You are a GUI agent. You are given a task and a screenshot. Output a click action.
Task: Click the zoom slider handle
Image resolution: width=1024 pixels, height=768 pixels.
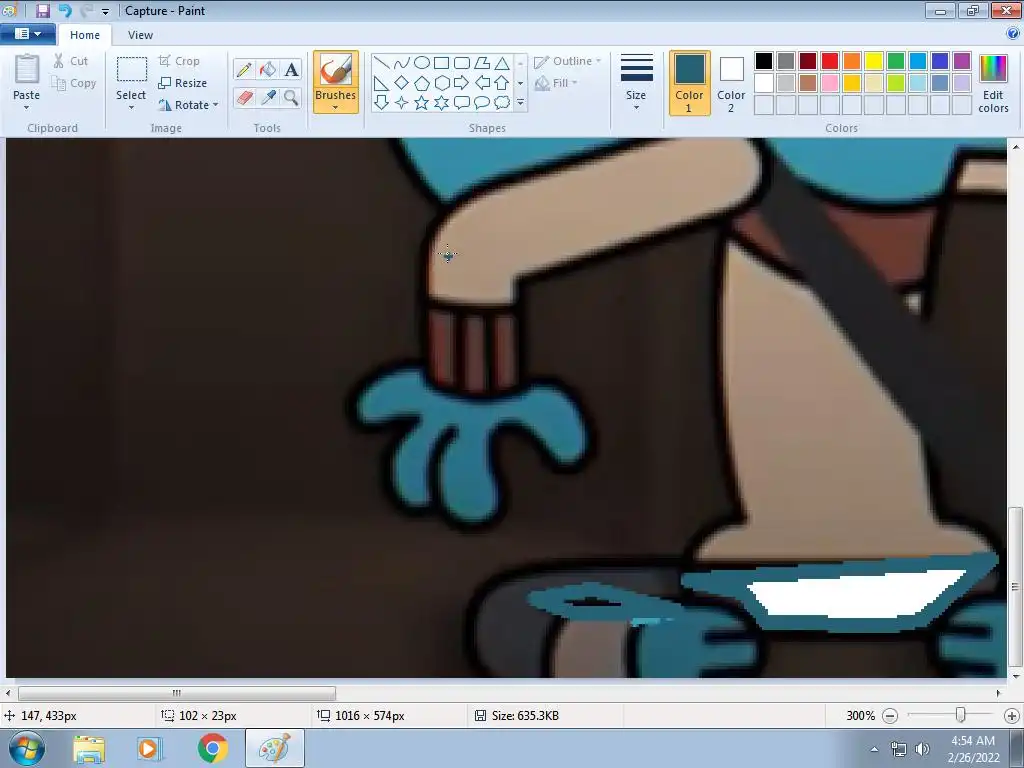960,715
